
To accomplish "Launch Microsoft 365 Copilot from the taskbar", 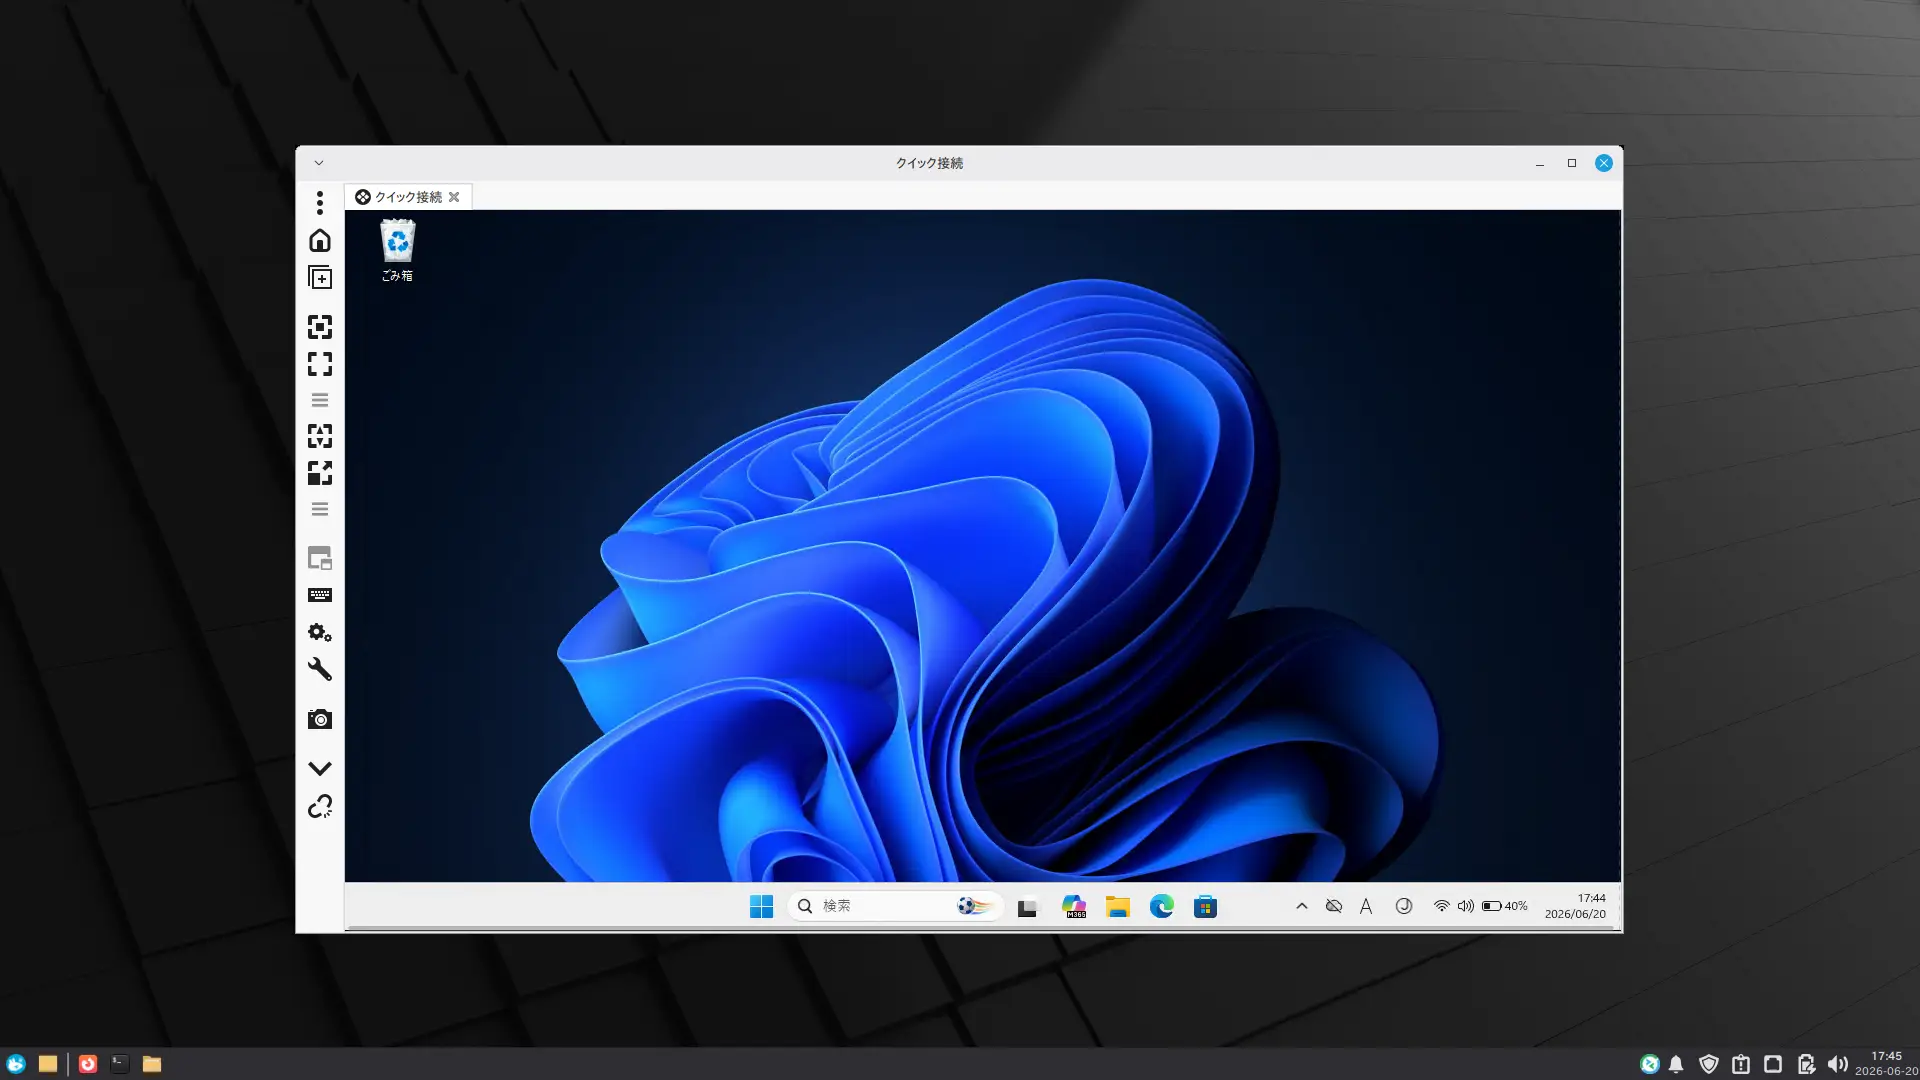I will coord(1074,907).
